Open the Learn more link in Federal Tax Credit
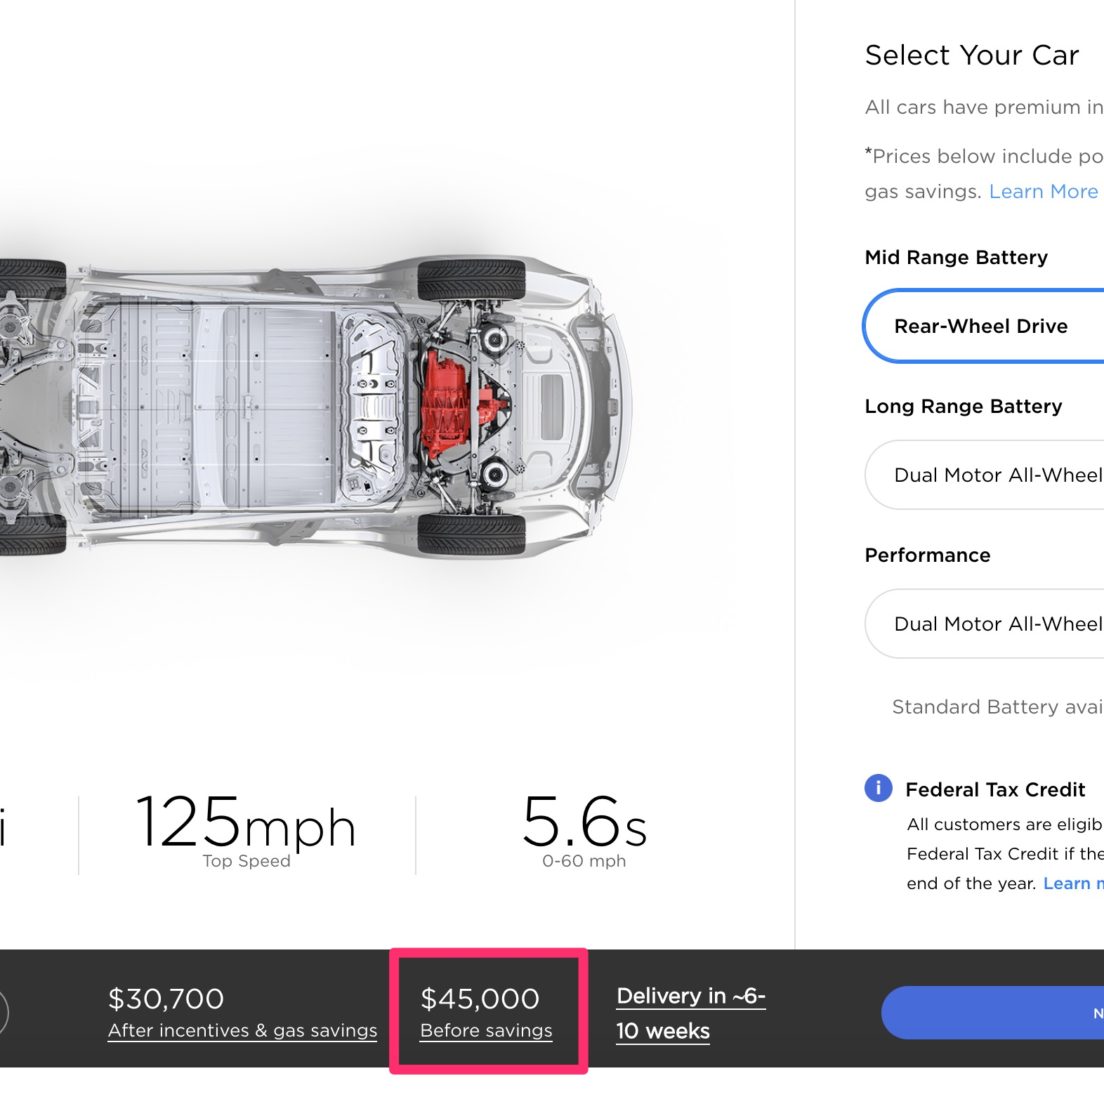Viewport: 1104px width, 1104px height. click(x=1073, y=883)
